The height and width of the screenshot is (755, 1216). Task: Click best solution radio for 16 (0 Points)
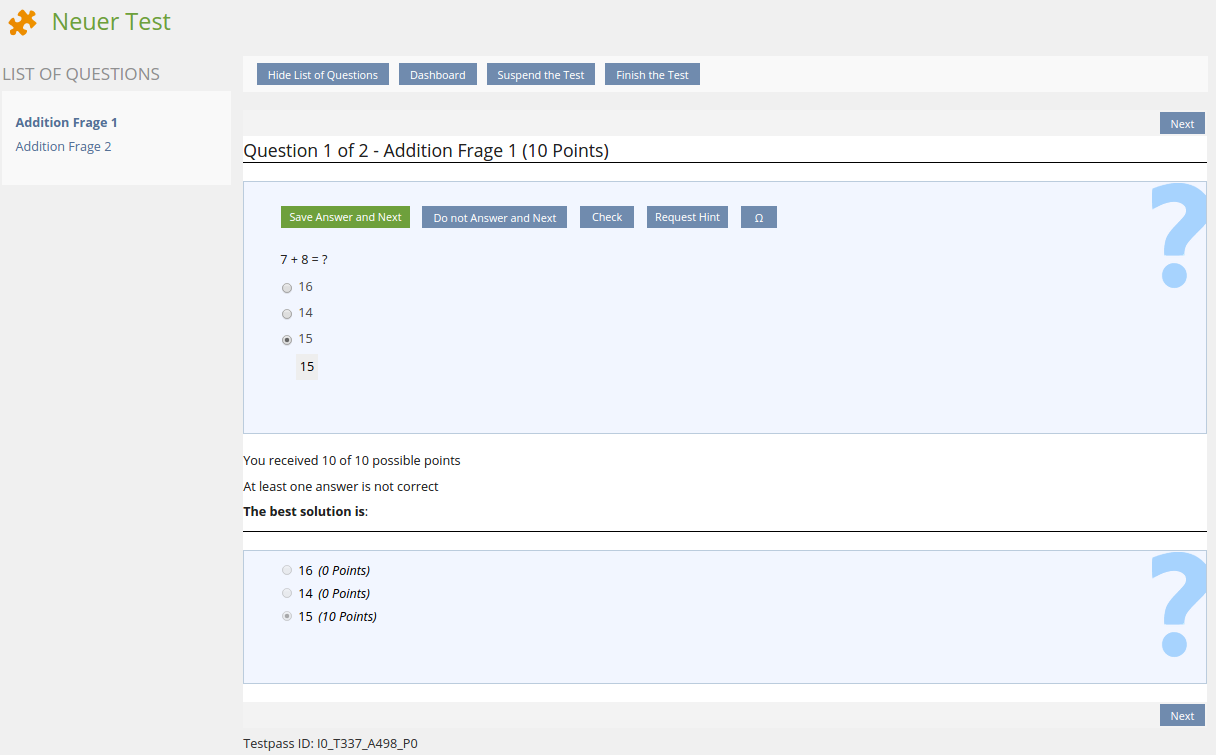[287, 571]
